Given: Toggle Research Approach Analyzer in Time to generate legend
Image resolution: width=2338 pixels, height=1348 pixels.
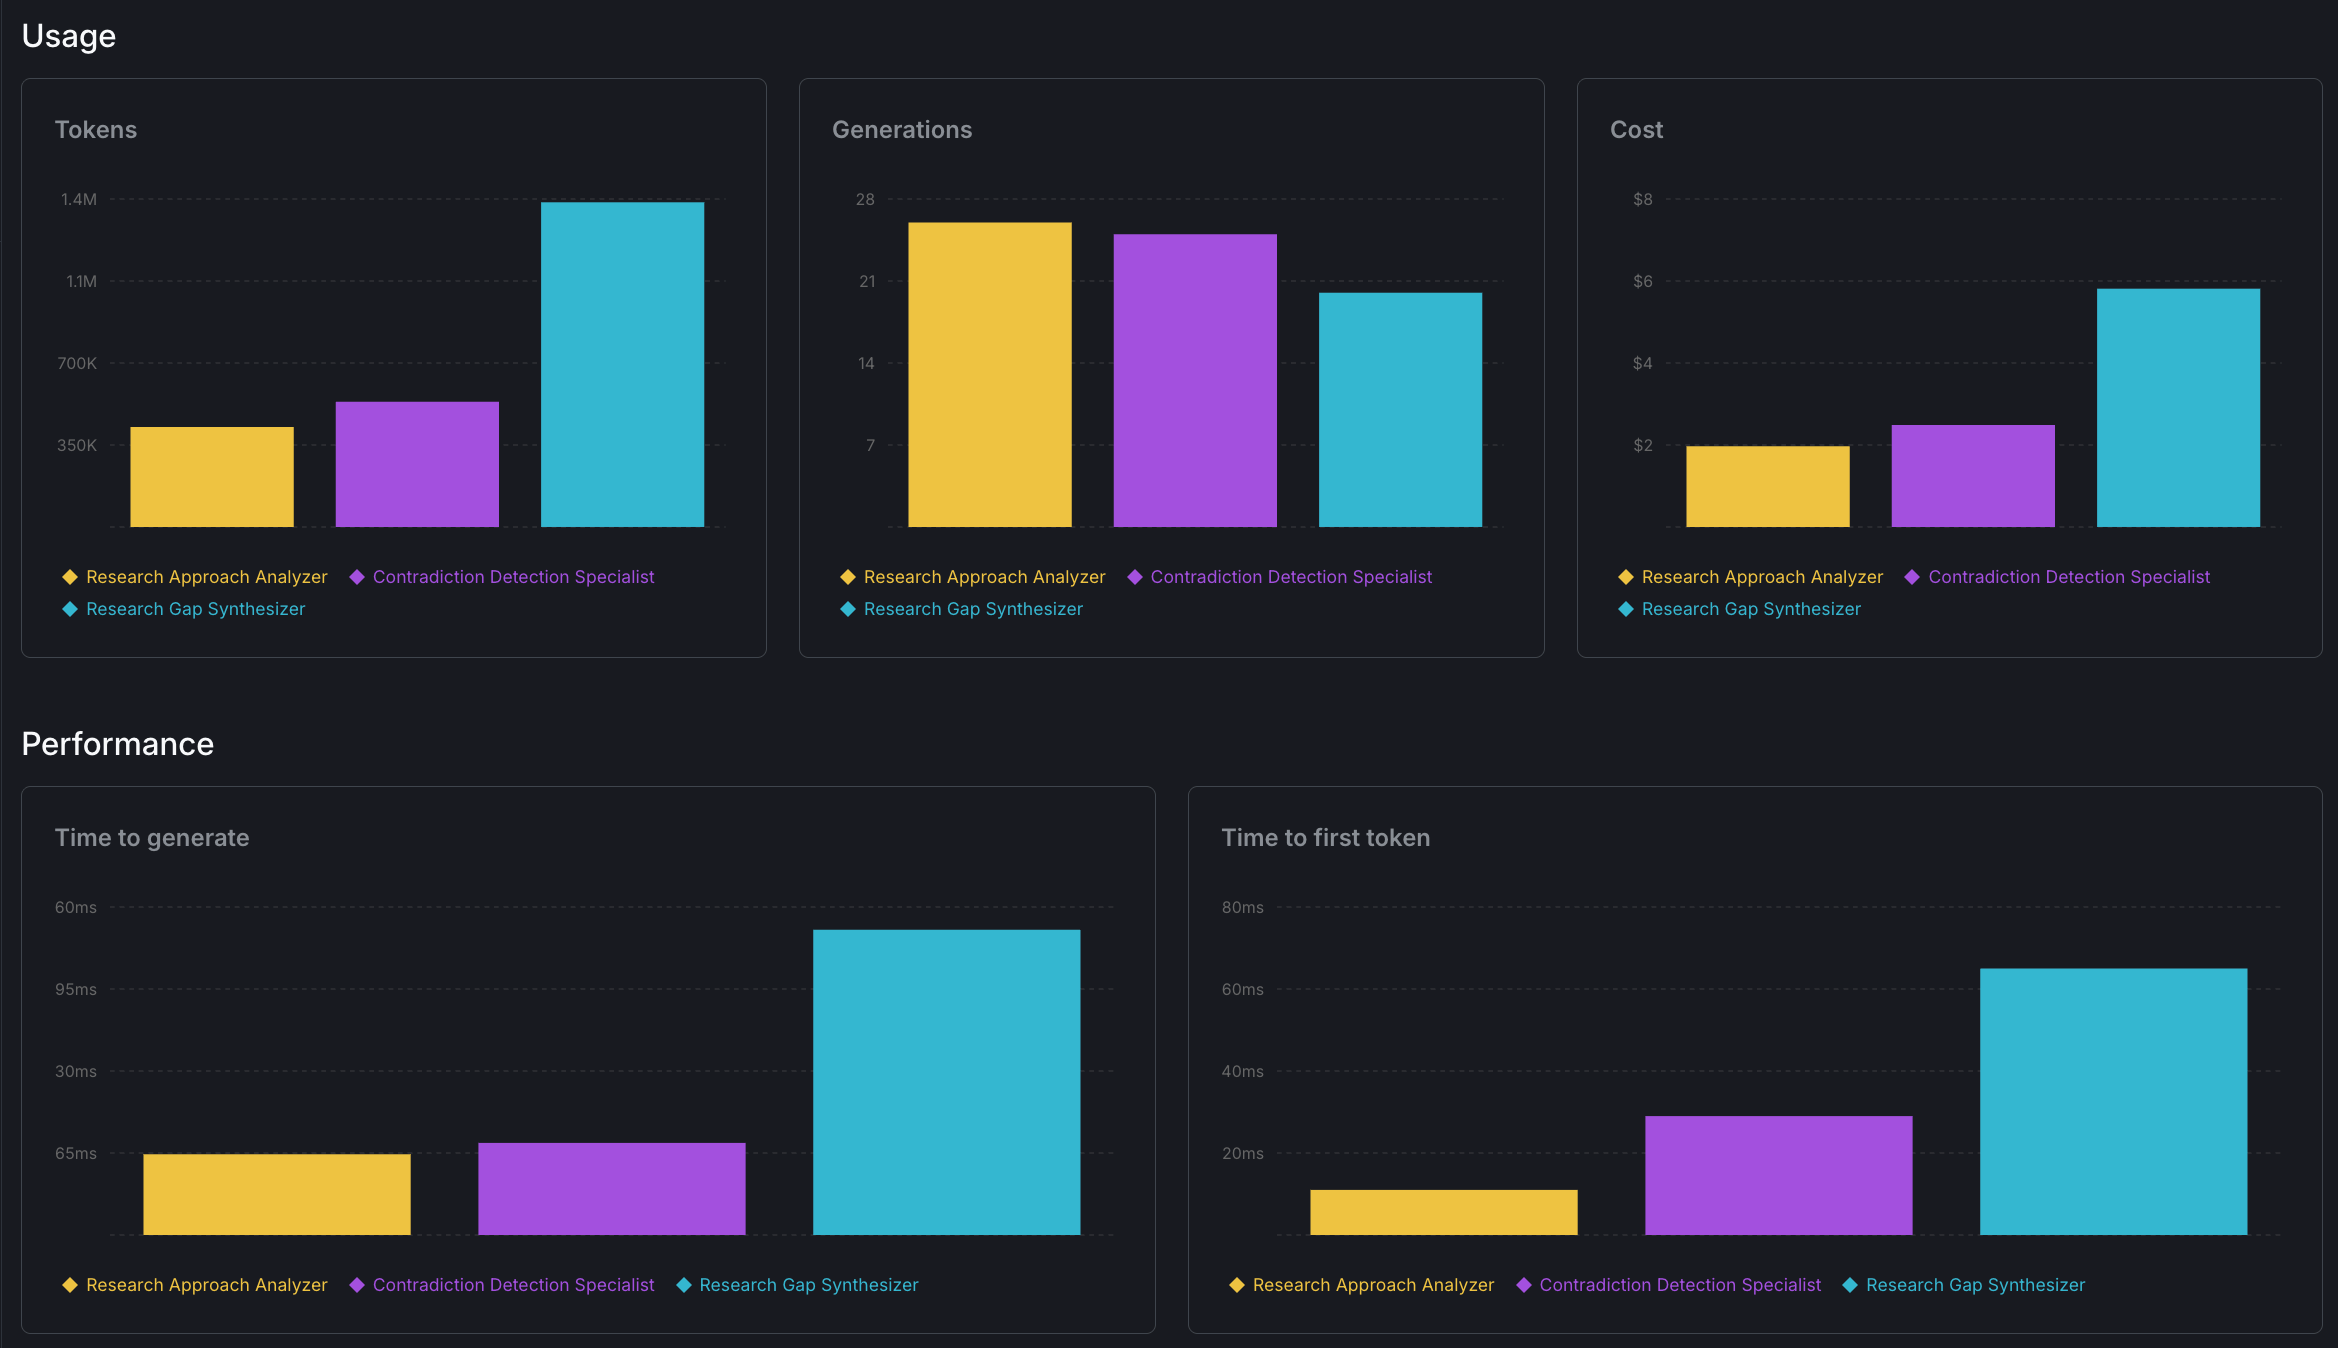Looking at the screenshot, I should click(207, 1285).
